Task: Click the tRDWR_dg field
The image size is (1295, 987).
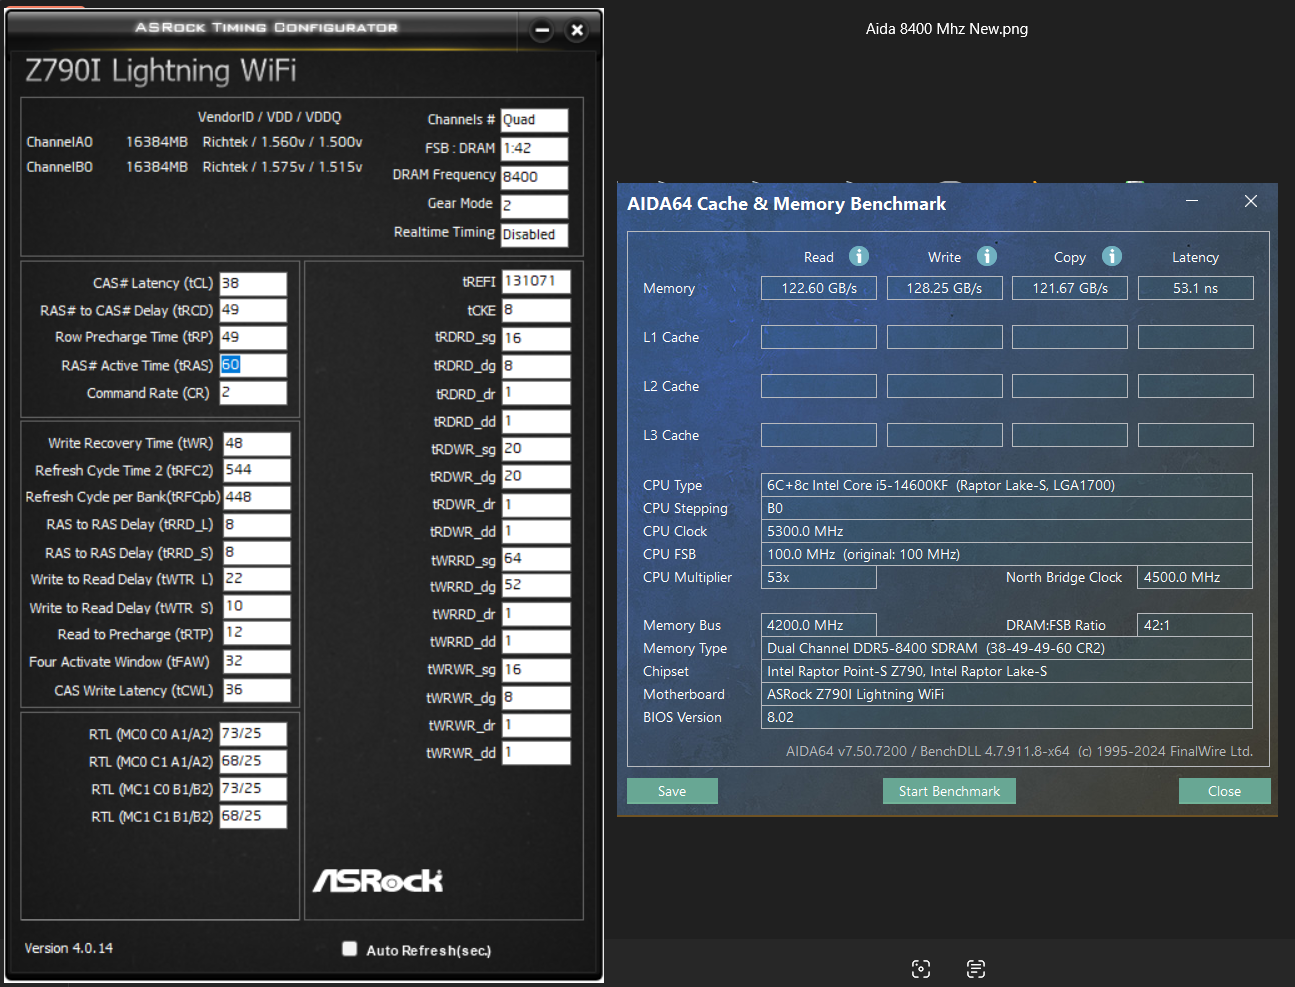Action: pyautogui.click(x=536, y=476)
